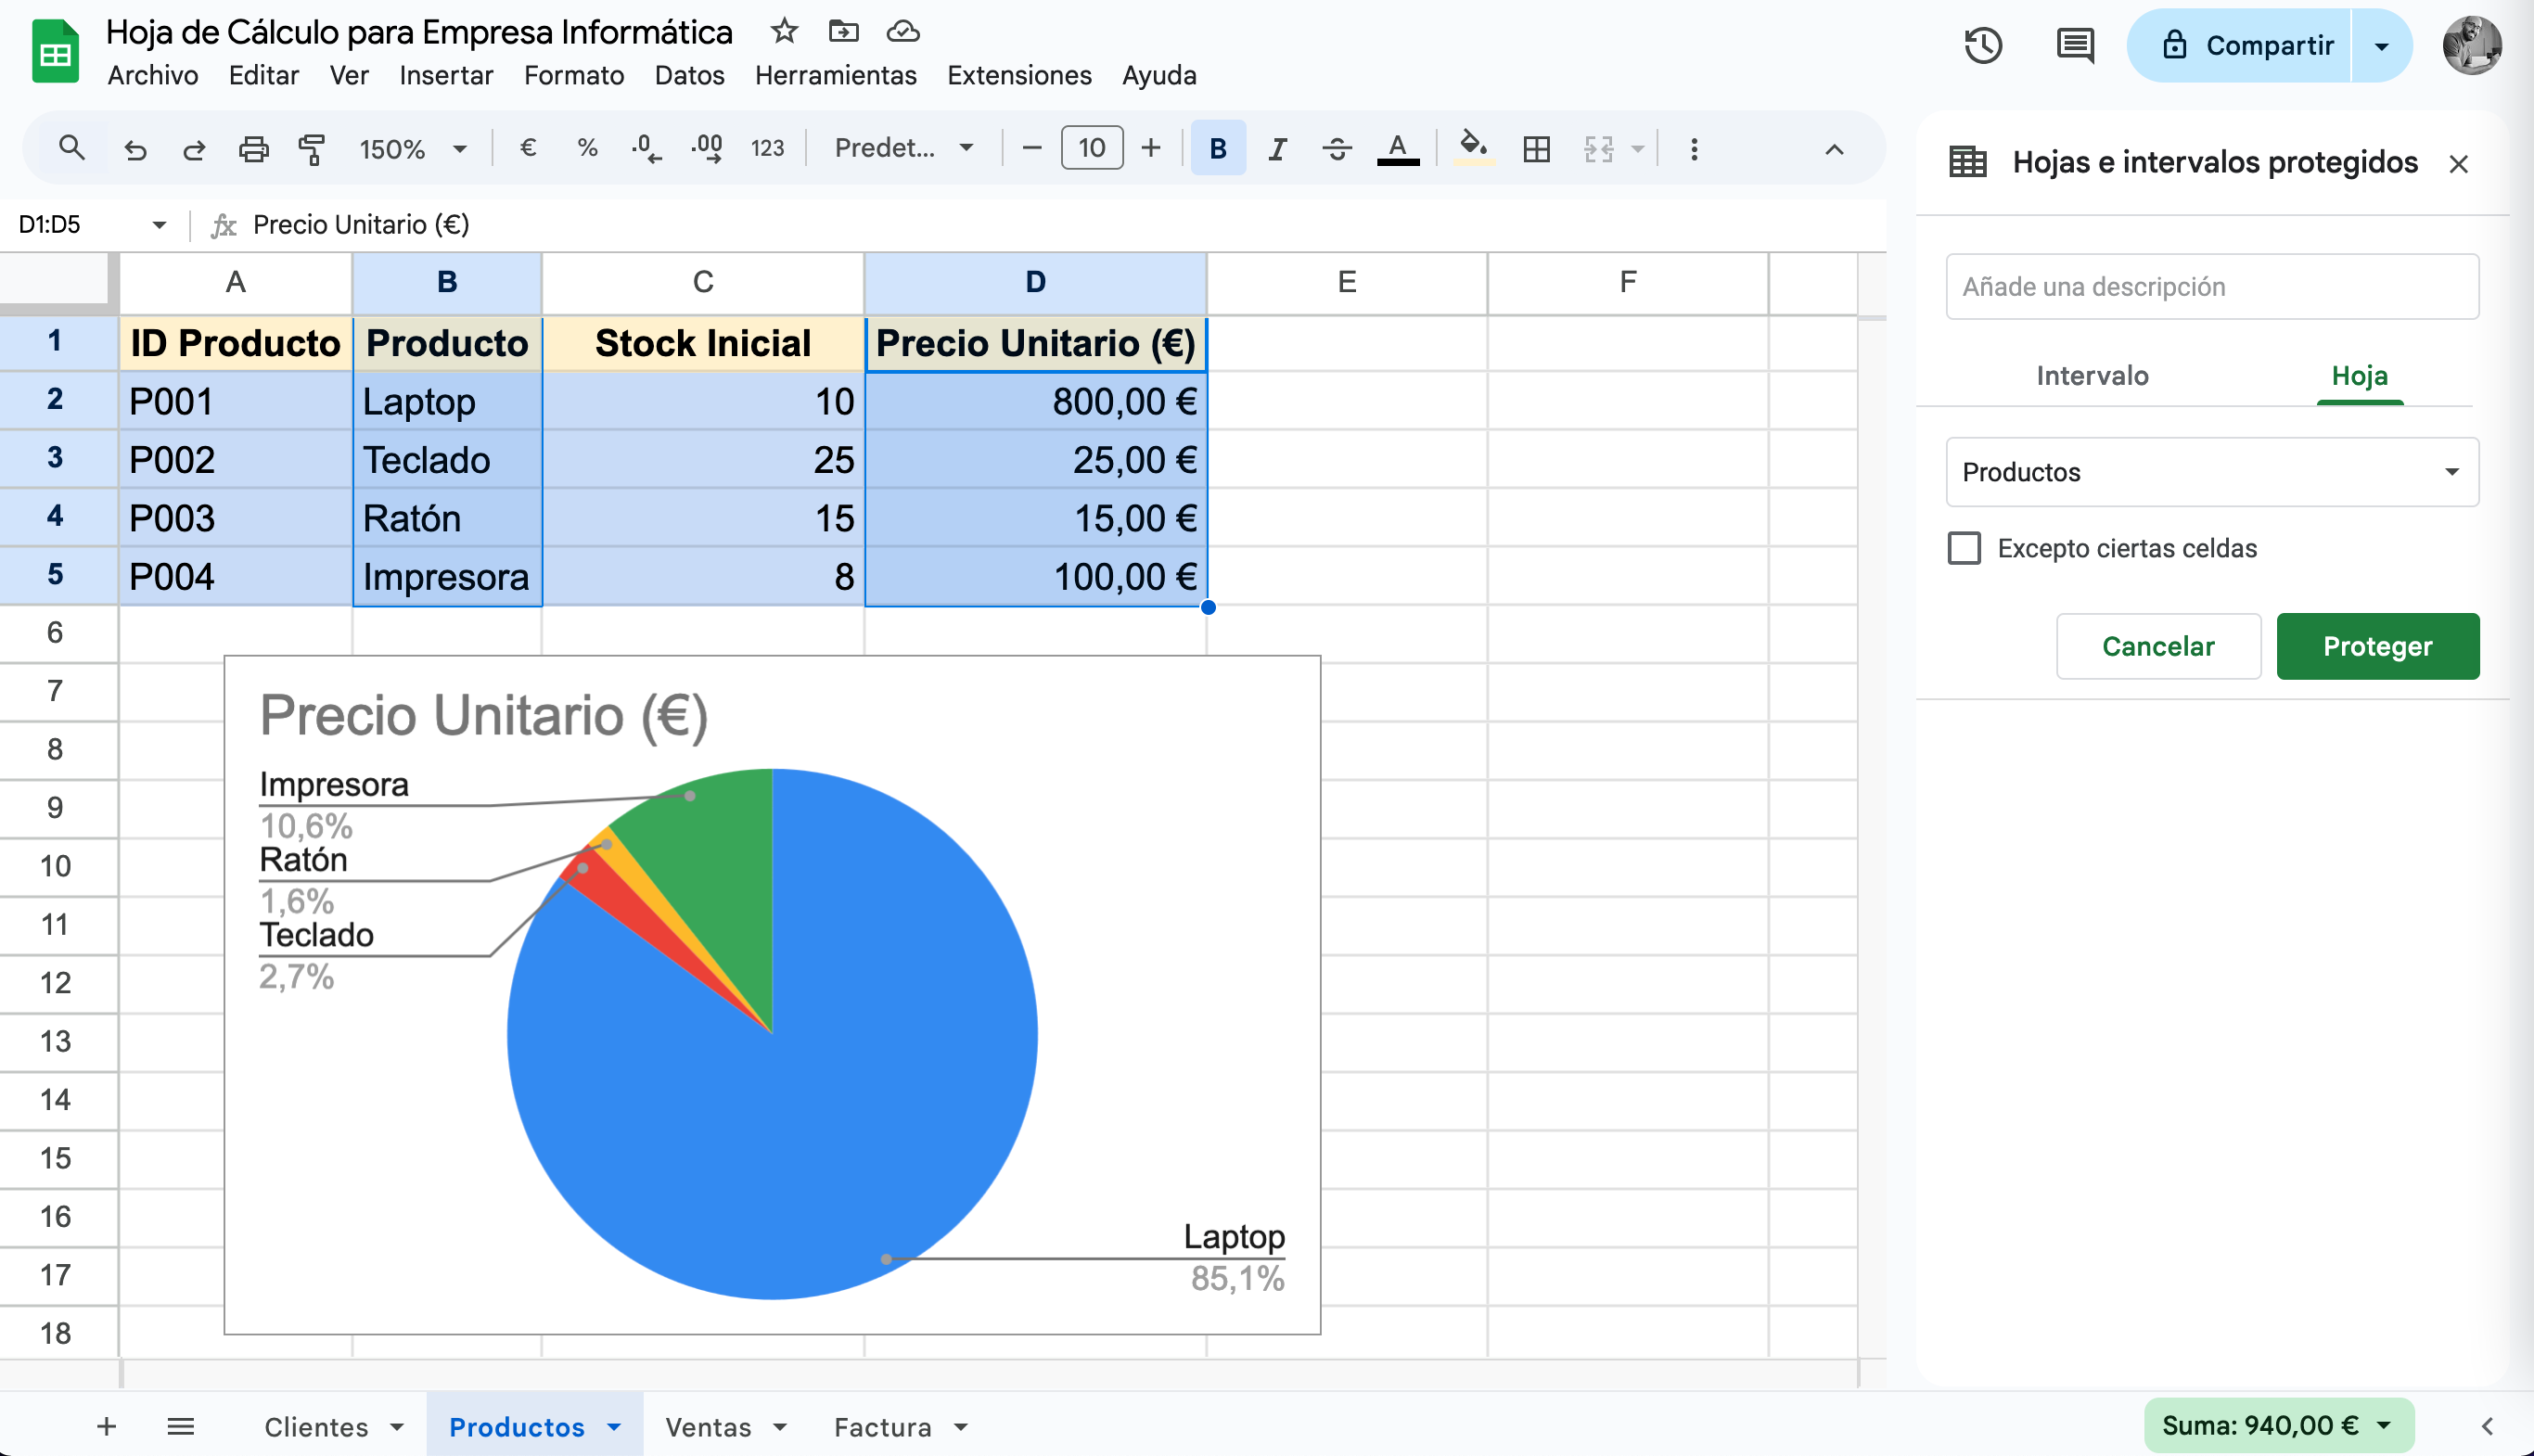Open the 150% zoom dropdown
Image resolution: width=2534 pixels, height=1456 pixels.
(x=412, y=149)
